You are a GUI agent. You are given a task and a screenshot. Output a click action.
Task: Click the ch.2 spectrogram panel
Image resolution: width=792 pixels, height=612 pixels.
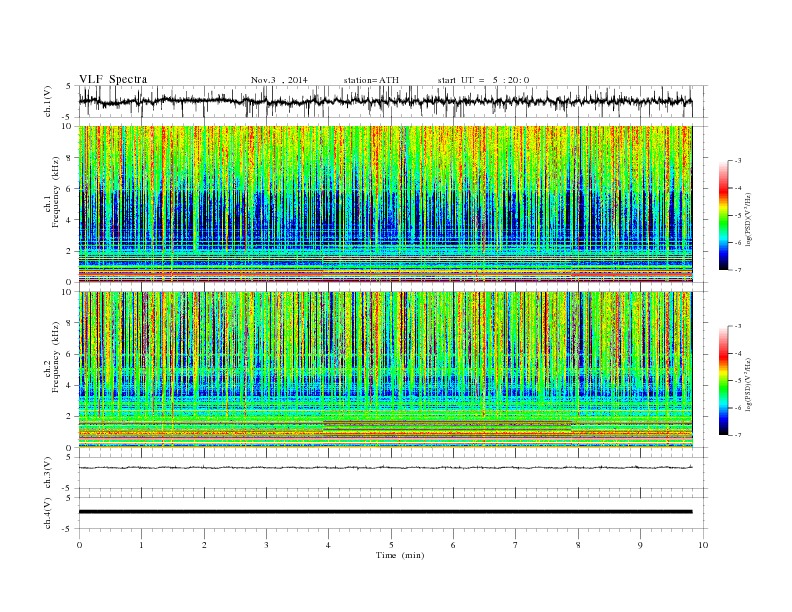(385, 370)
